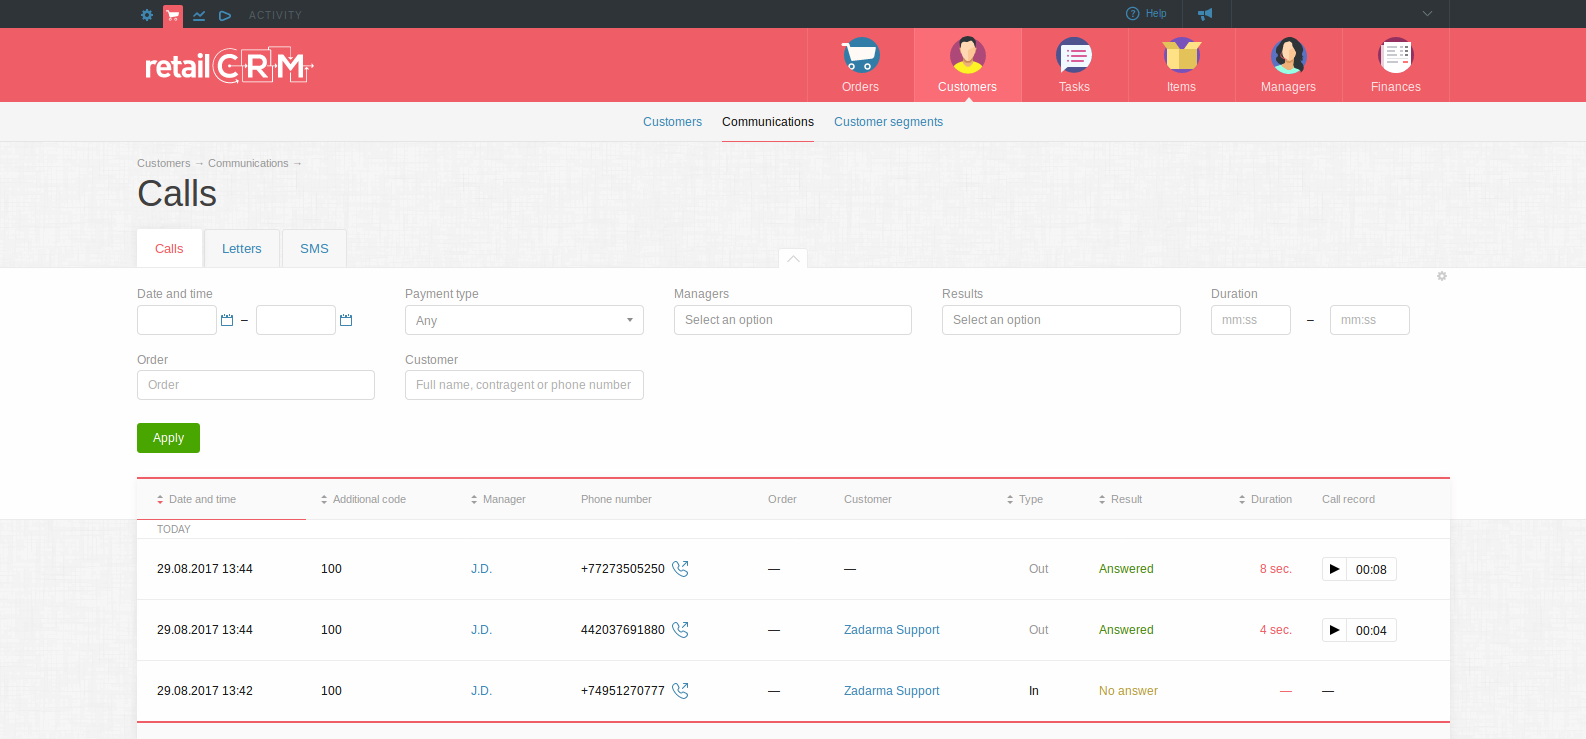Screen dimensions: 1586x739
Task: Open the settings gear in top bar
Action: 147,15
